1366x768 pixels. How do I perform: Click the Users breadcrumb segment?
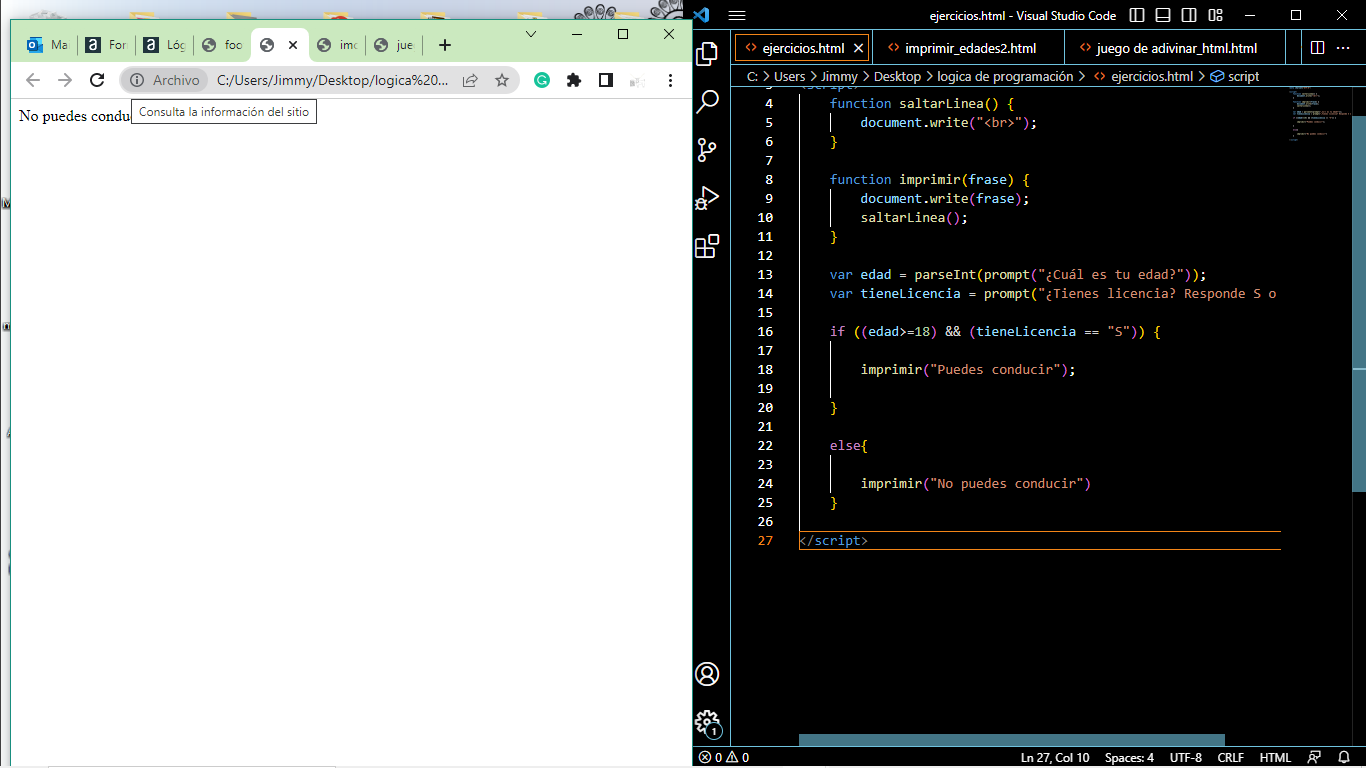(x=789, y=76)
